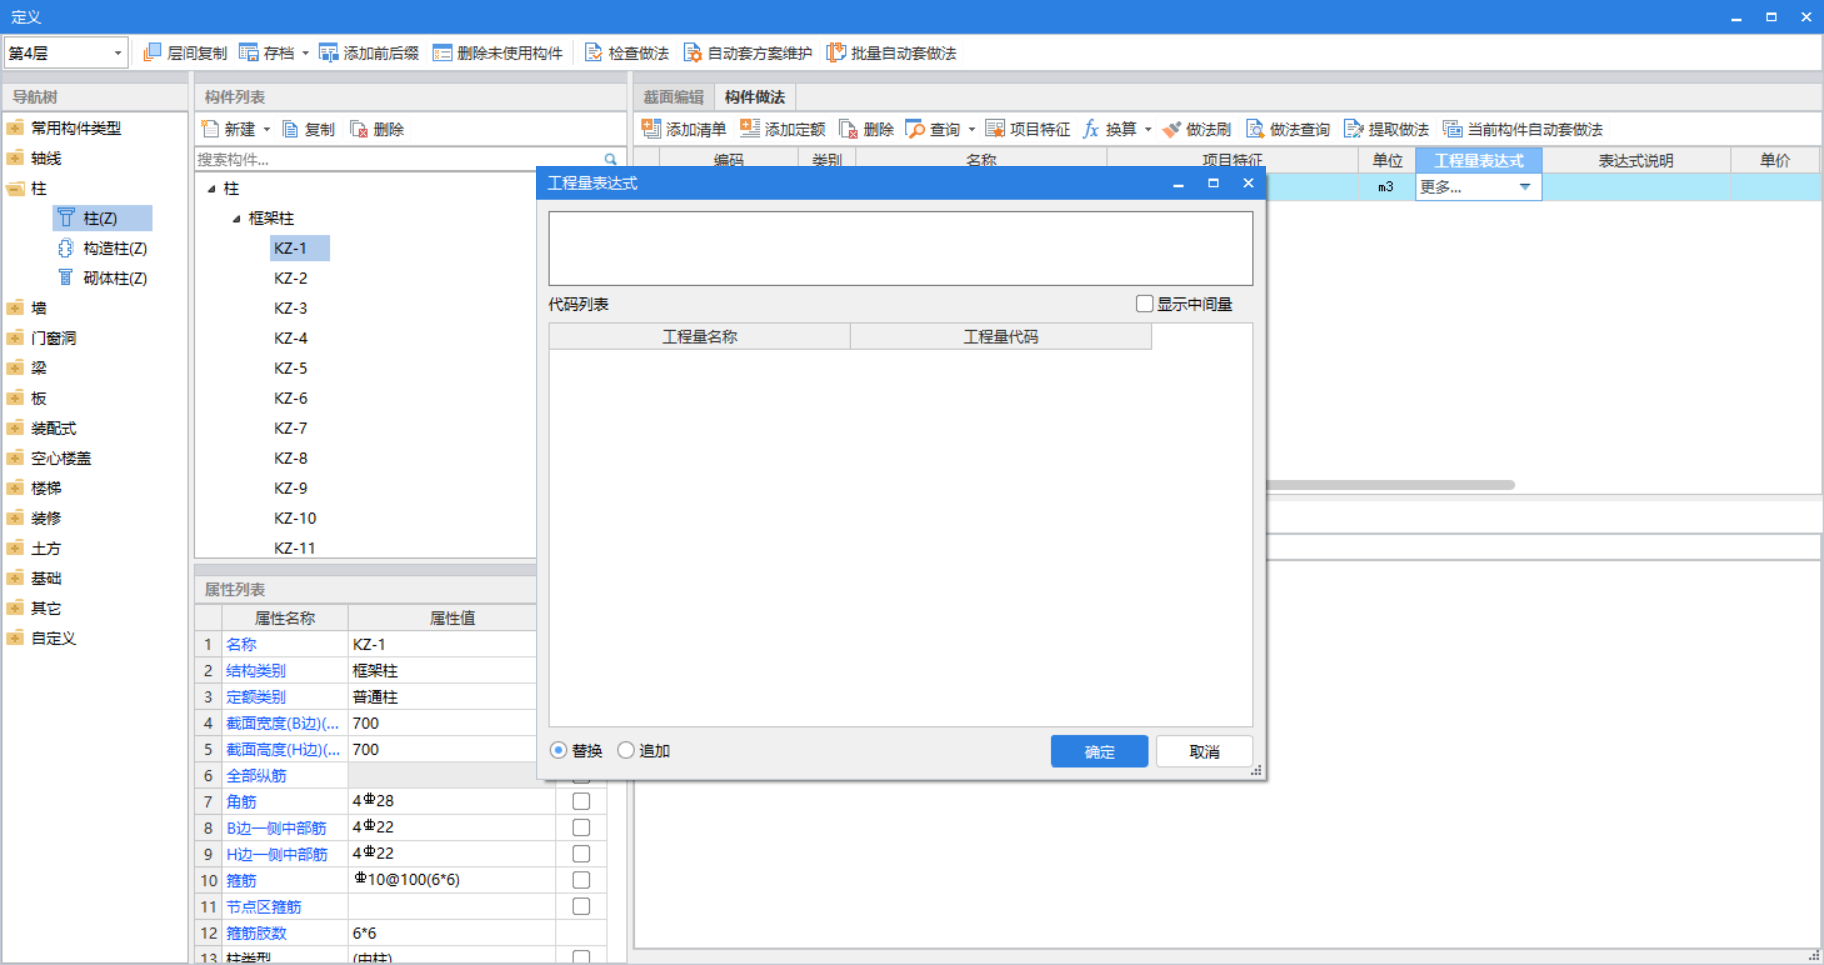Viewport: 1824px width, 965px height.
Task: Open the 更多... expression dropdown
Action: (x=1525, y=187)
